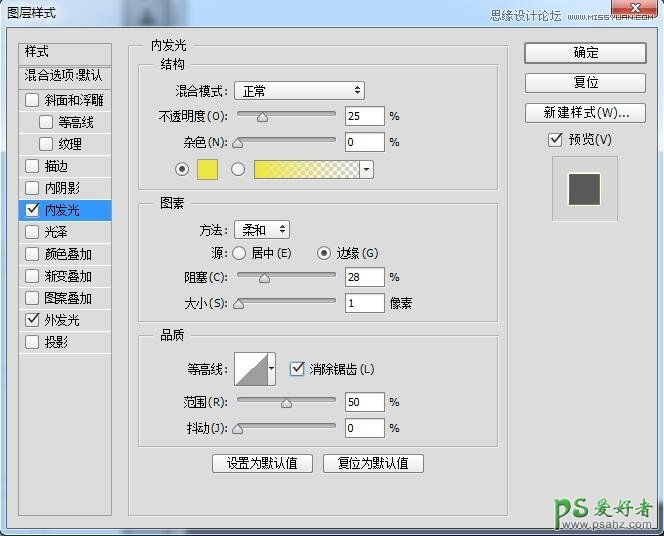Select the 渐变叠加 style entry
This screenshot has width=664, height=536.
(x=68, y=276)
